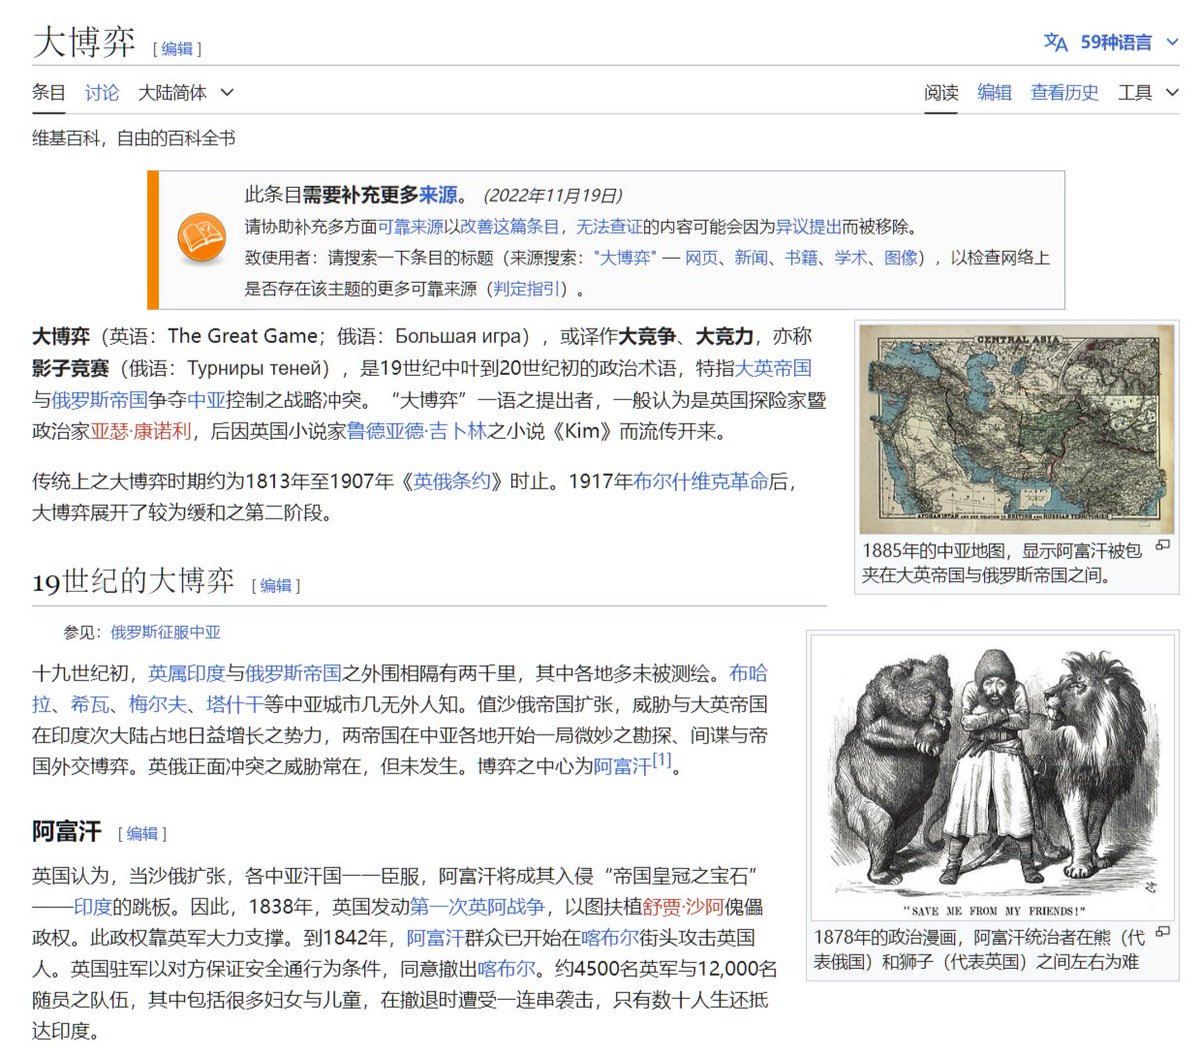Open the 中亚 link
This screenshot has height=1060, width=1200.
click(x=206, y=400)
